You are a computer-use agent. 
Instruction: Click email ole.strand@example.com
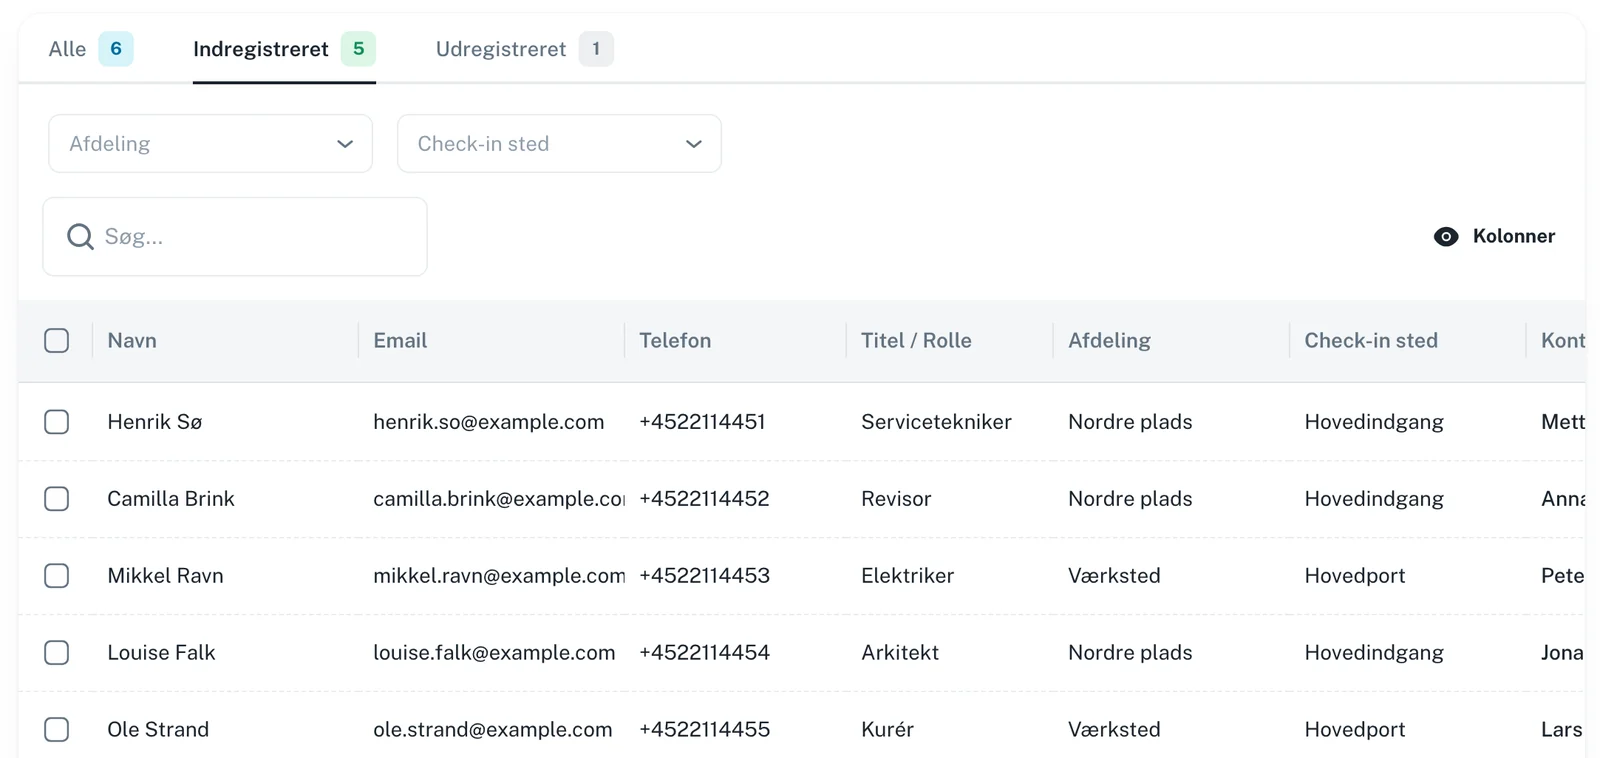(x=493, y=730)
